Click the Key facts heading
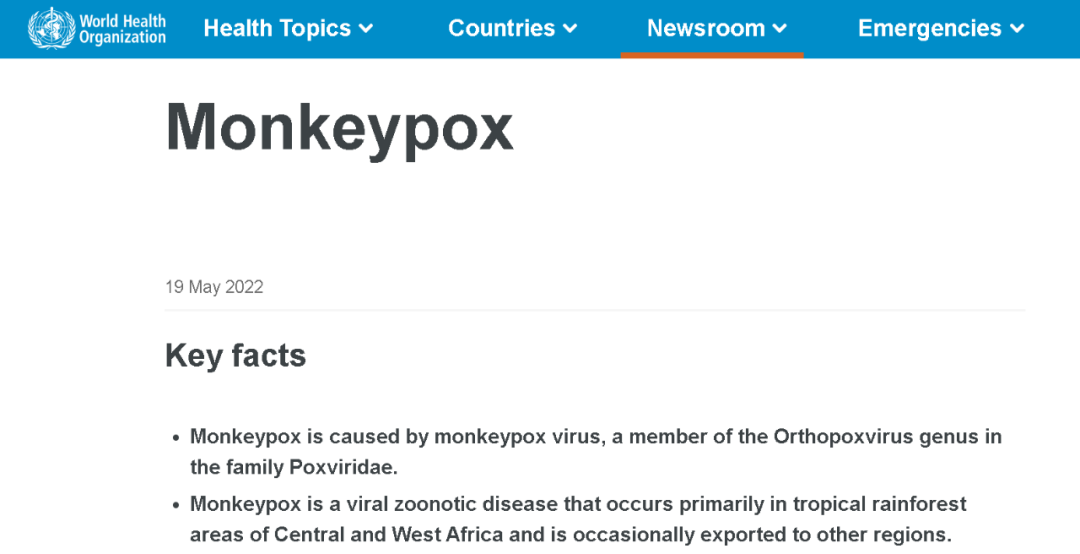Image resolution: width=1080 pixels, height=554 pixels. coord(236,356)
